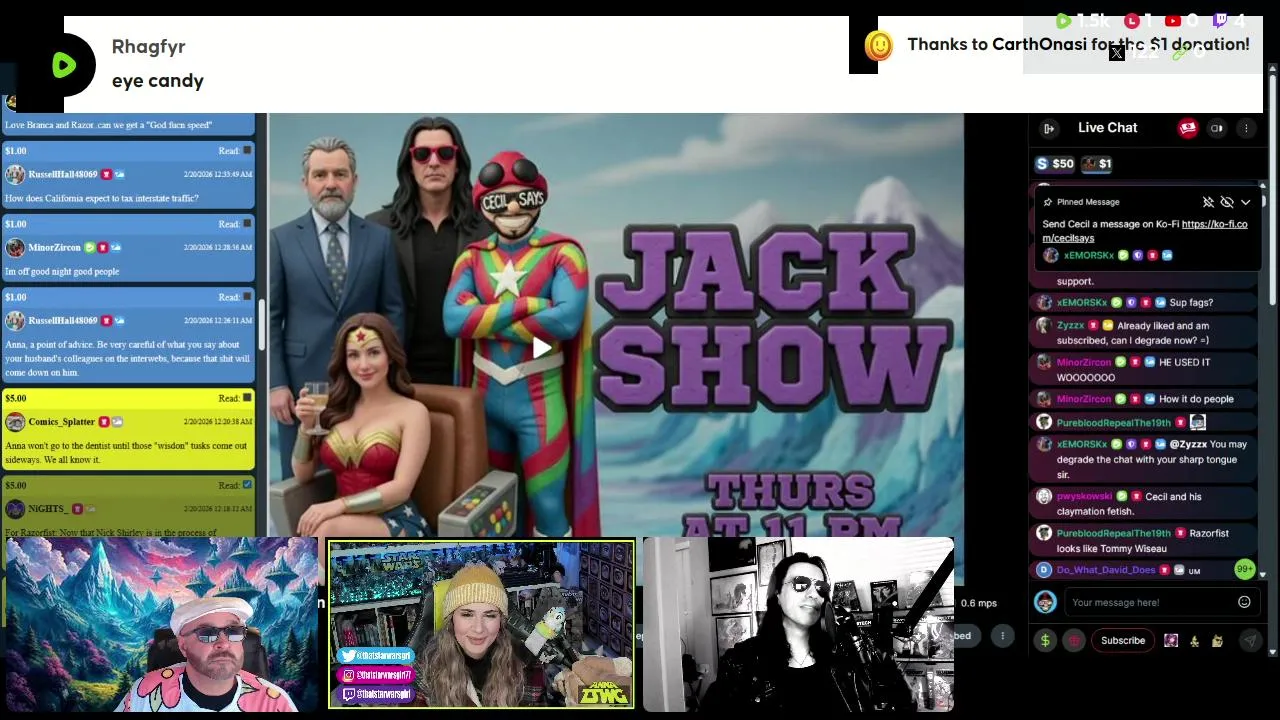Click the smiley donation alert icon

[x=878, y=46]
